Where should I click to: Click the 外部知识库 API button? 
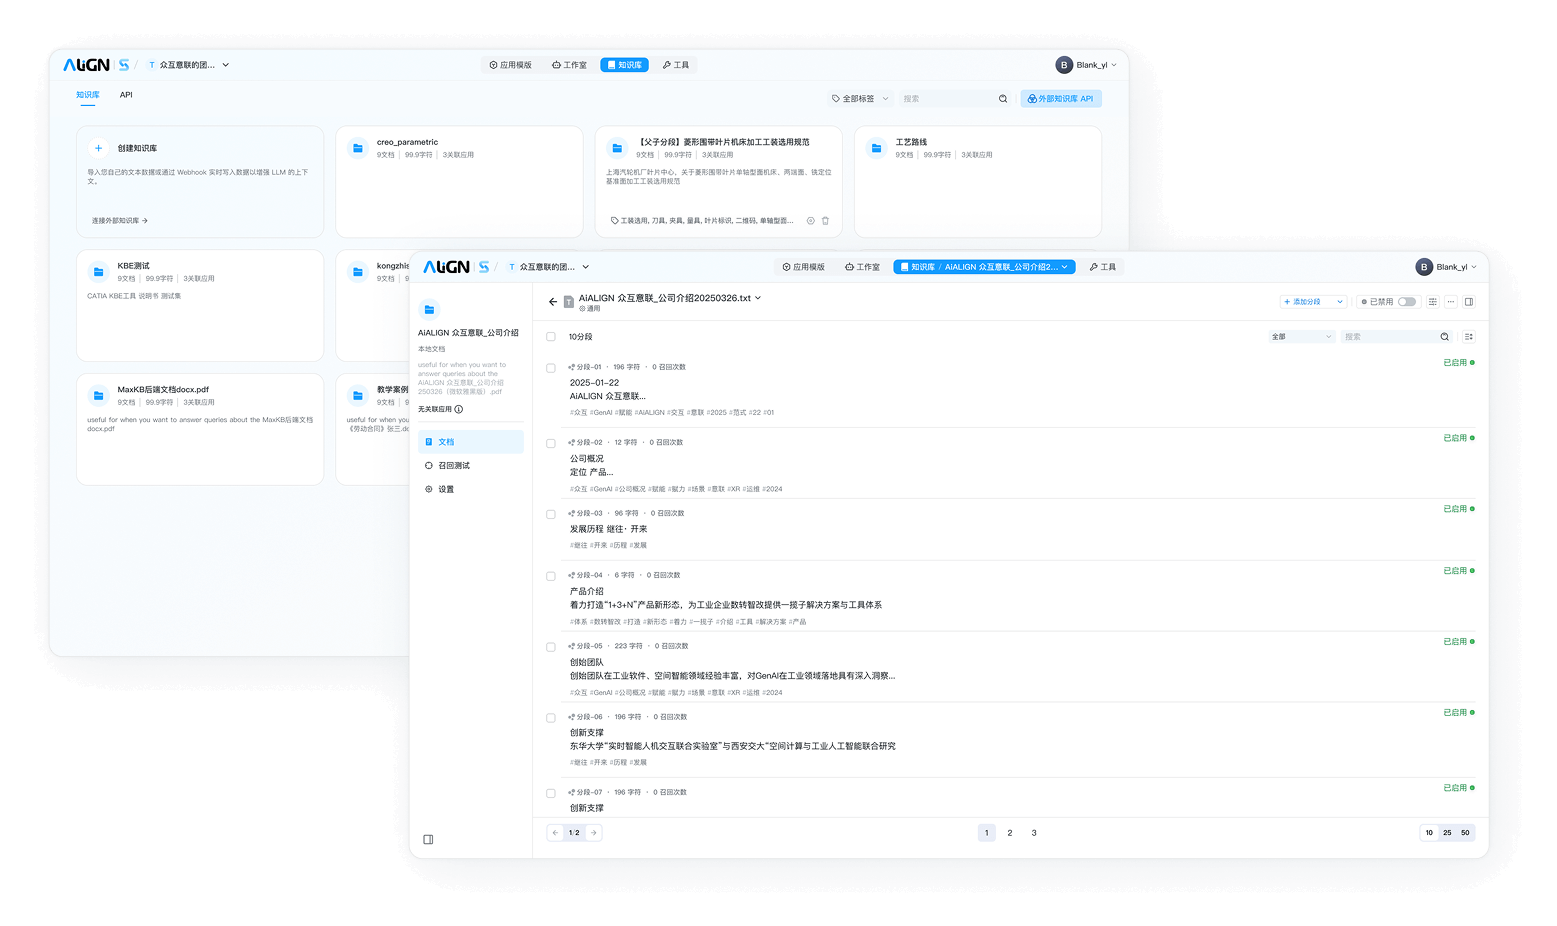(1060, 99)
